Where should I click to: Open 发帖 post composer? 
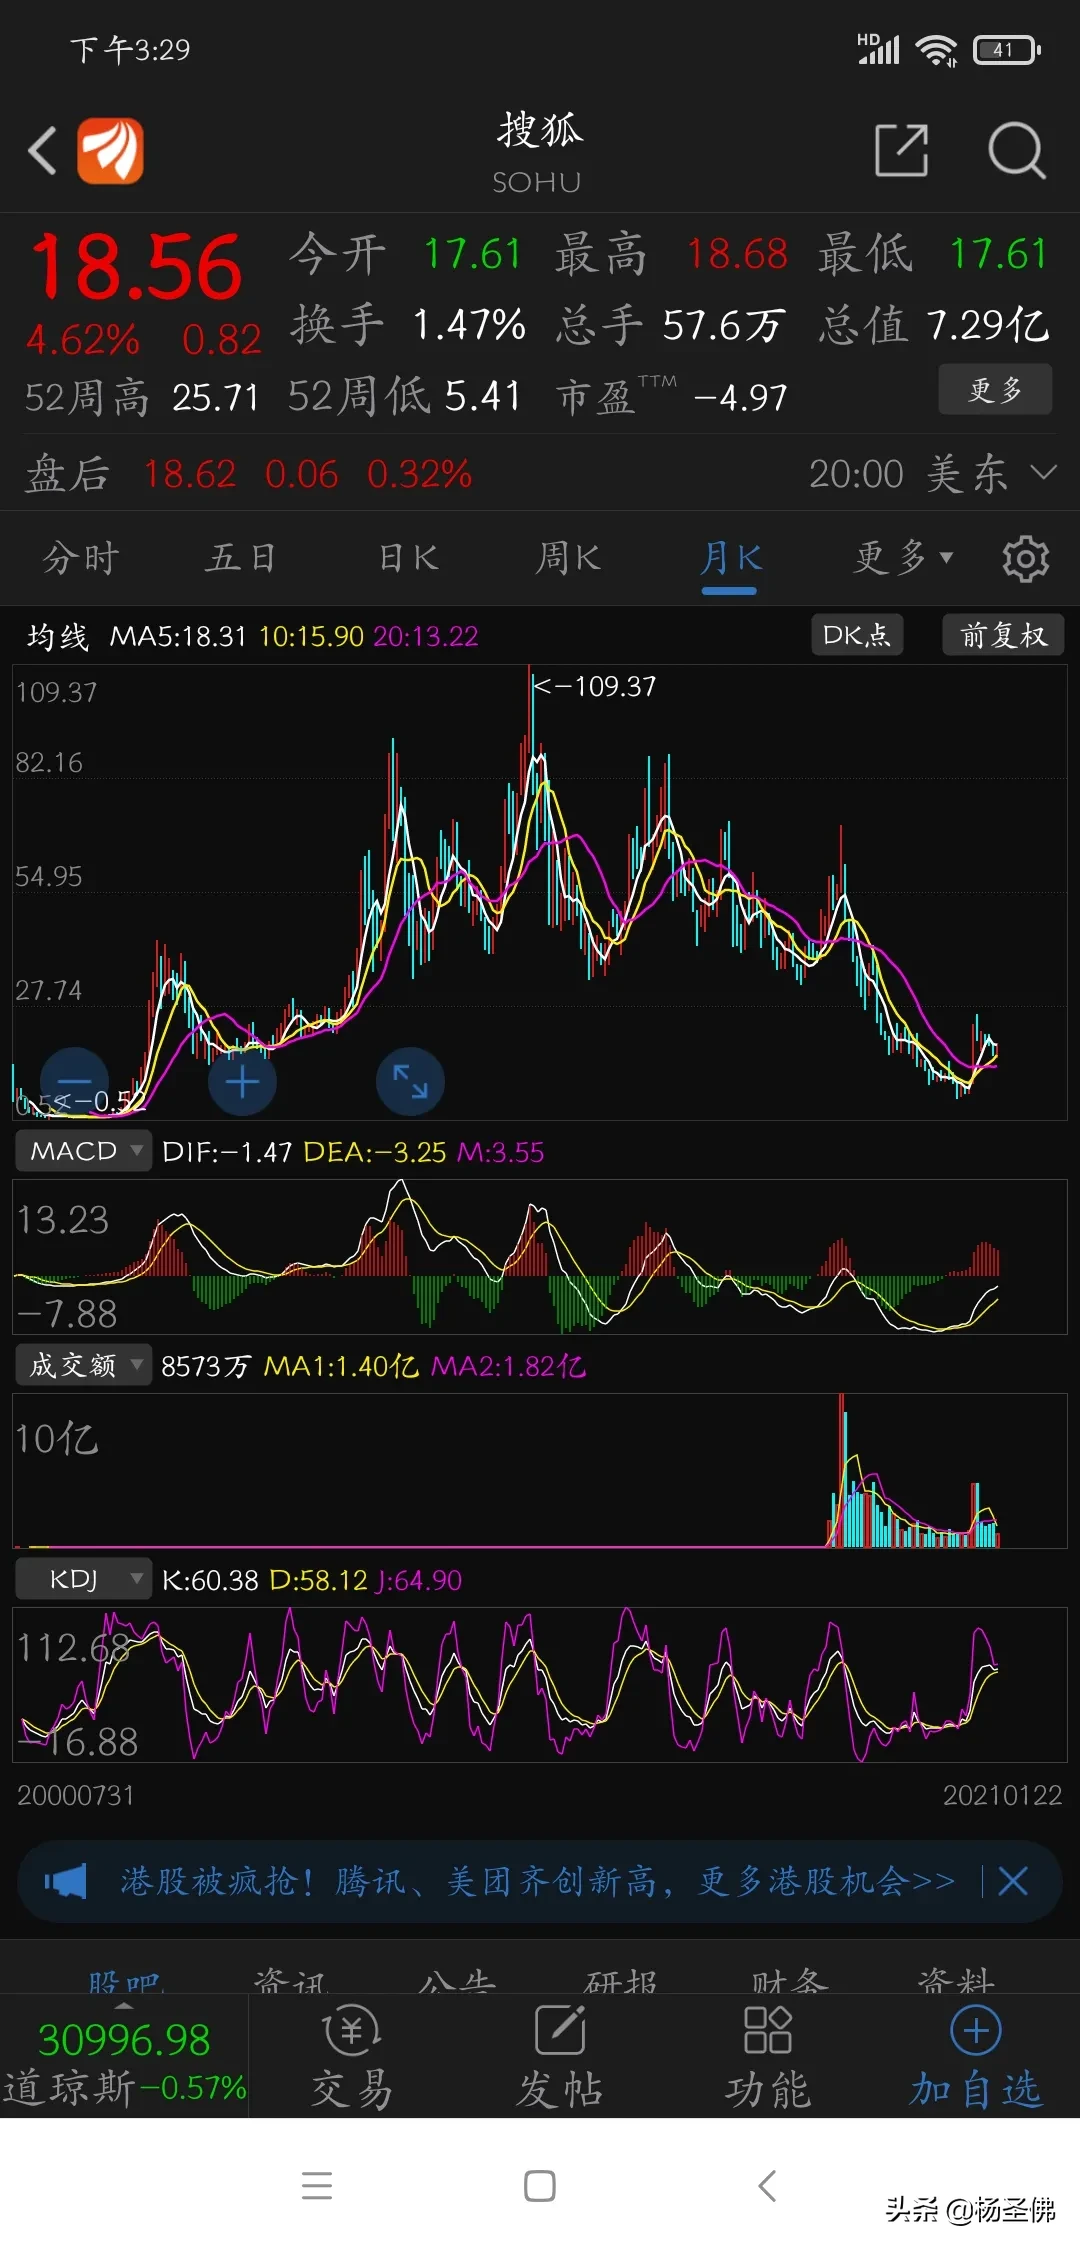[x=560, y=2057]
